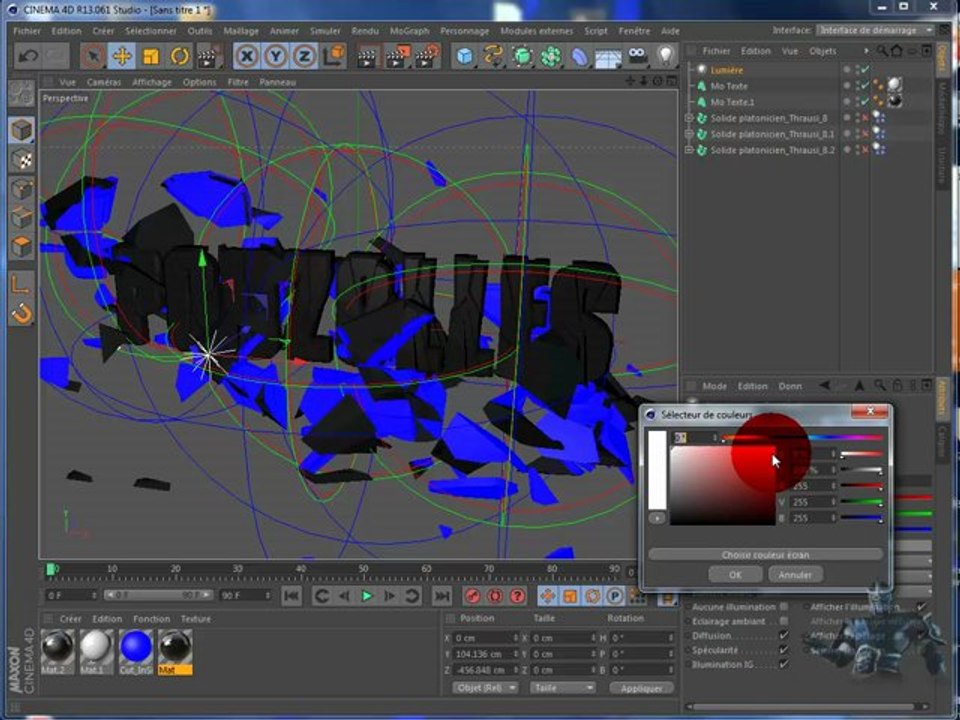Screen dimensions: 960x720
Task: Click the Y position field 104.136 cm
Action: [484, 654]
